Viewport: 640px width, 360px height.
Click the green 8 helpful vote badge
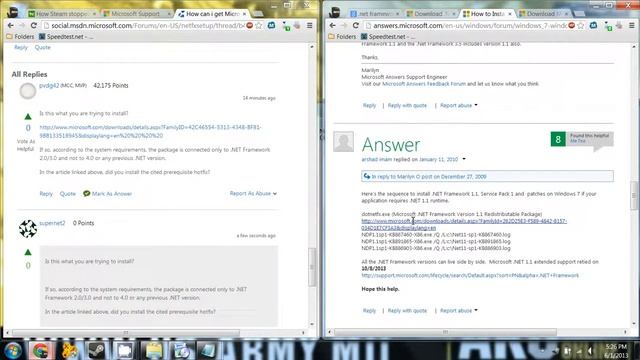(558, 139)
